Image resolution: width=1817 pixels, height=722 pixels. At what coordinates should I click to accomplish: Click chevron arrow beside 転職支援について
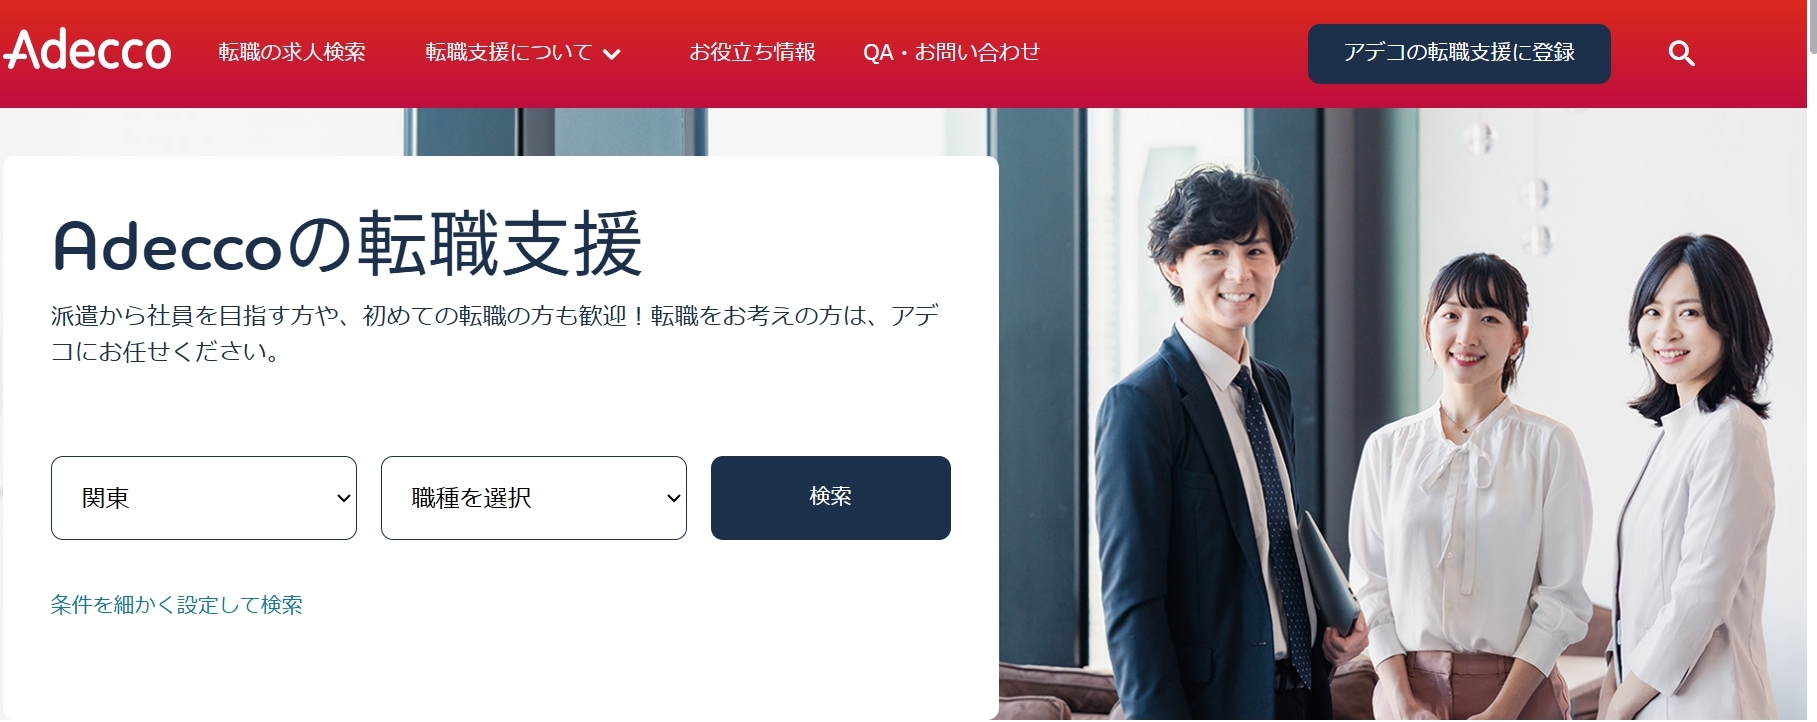point(612,54)
